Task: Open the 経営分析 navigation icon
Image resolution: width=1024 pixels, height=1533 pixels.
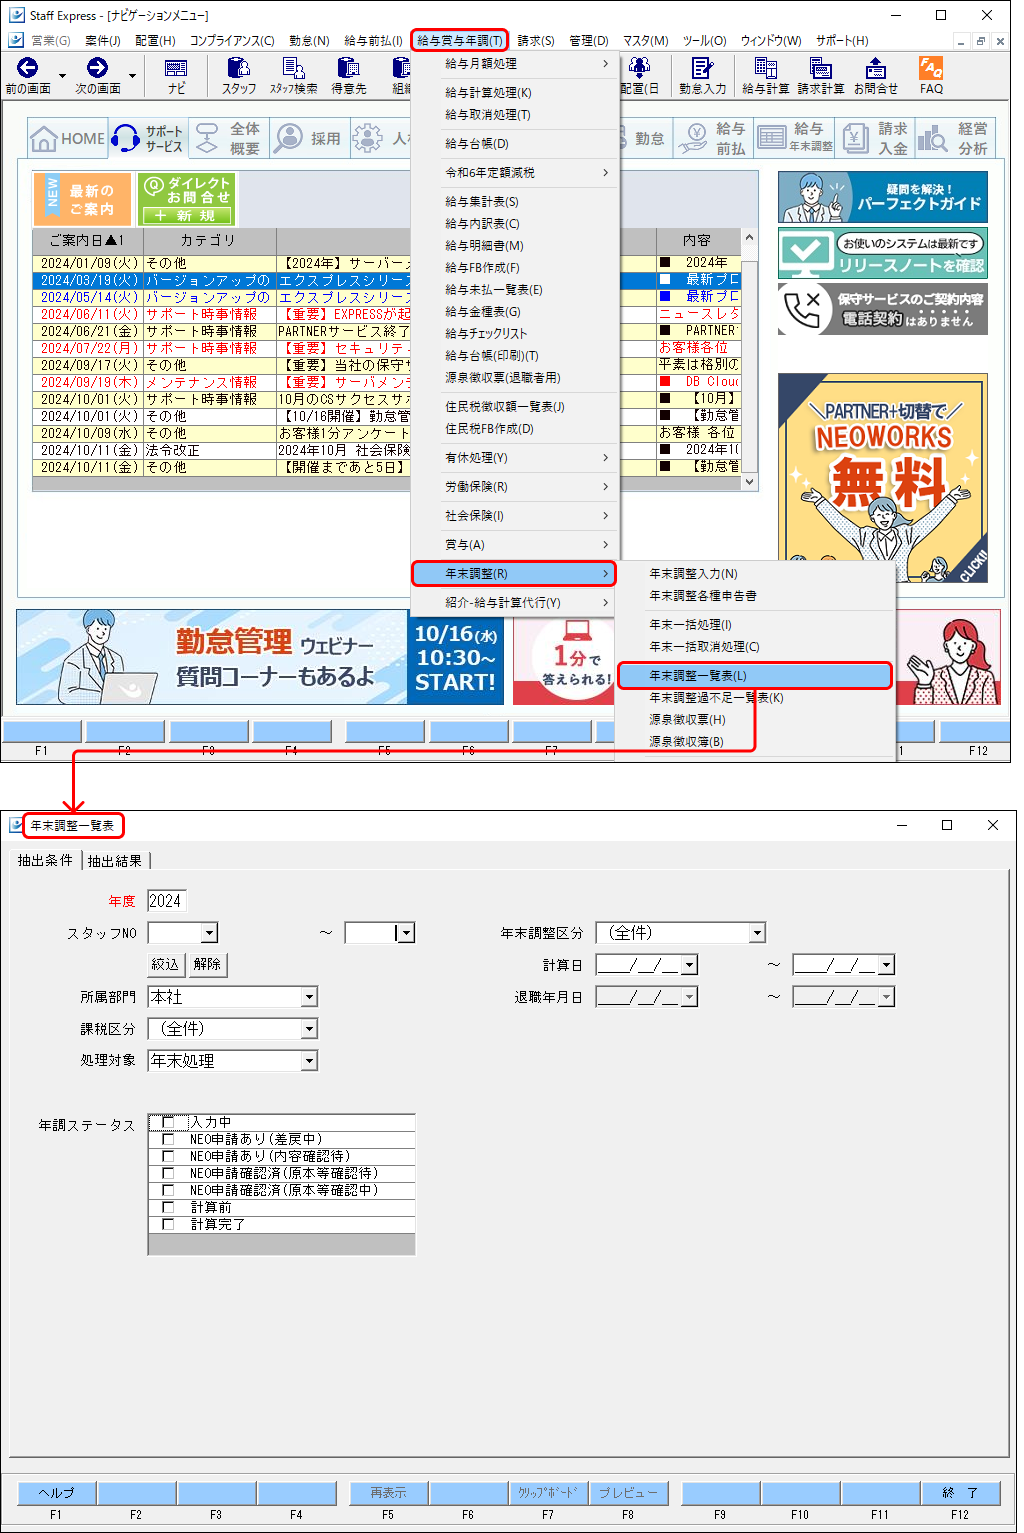Action: click(x=955, y=138)
